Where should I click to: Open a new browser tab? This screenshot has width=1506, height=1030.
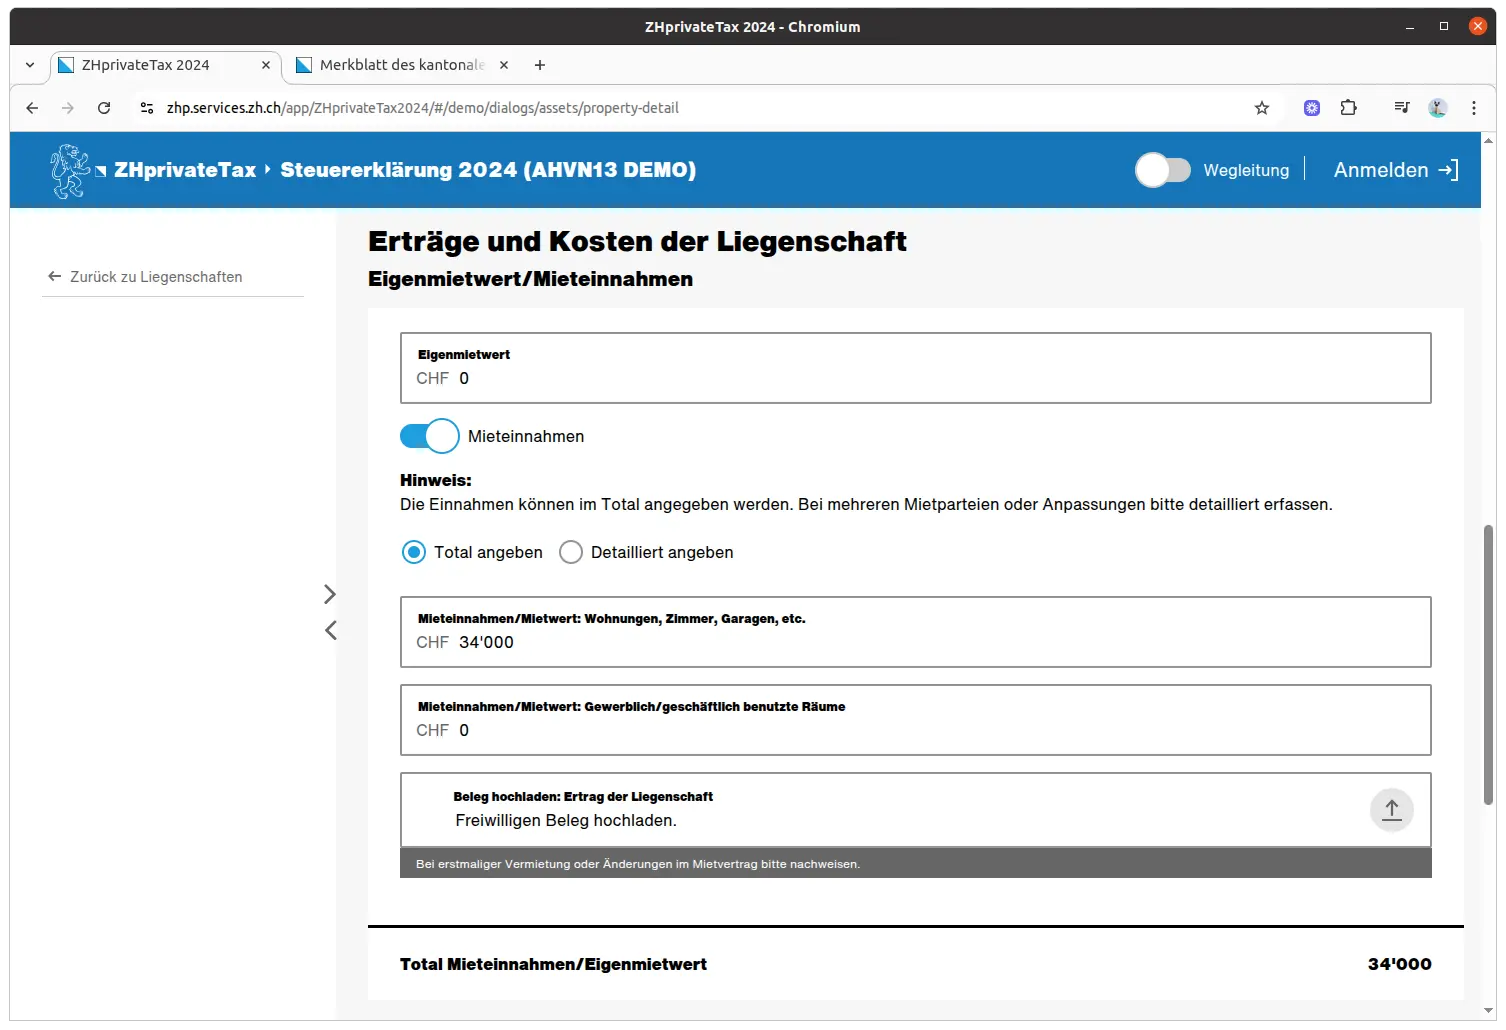tap(540, 65)
